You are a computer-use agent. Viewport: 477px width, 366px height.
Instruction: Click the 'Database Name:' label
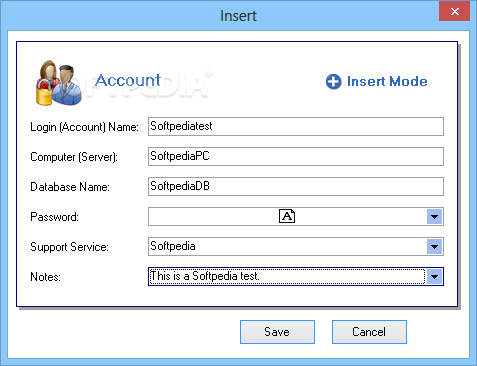(x=70, y=187)
